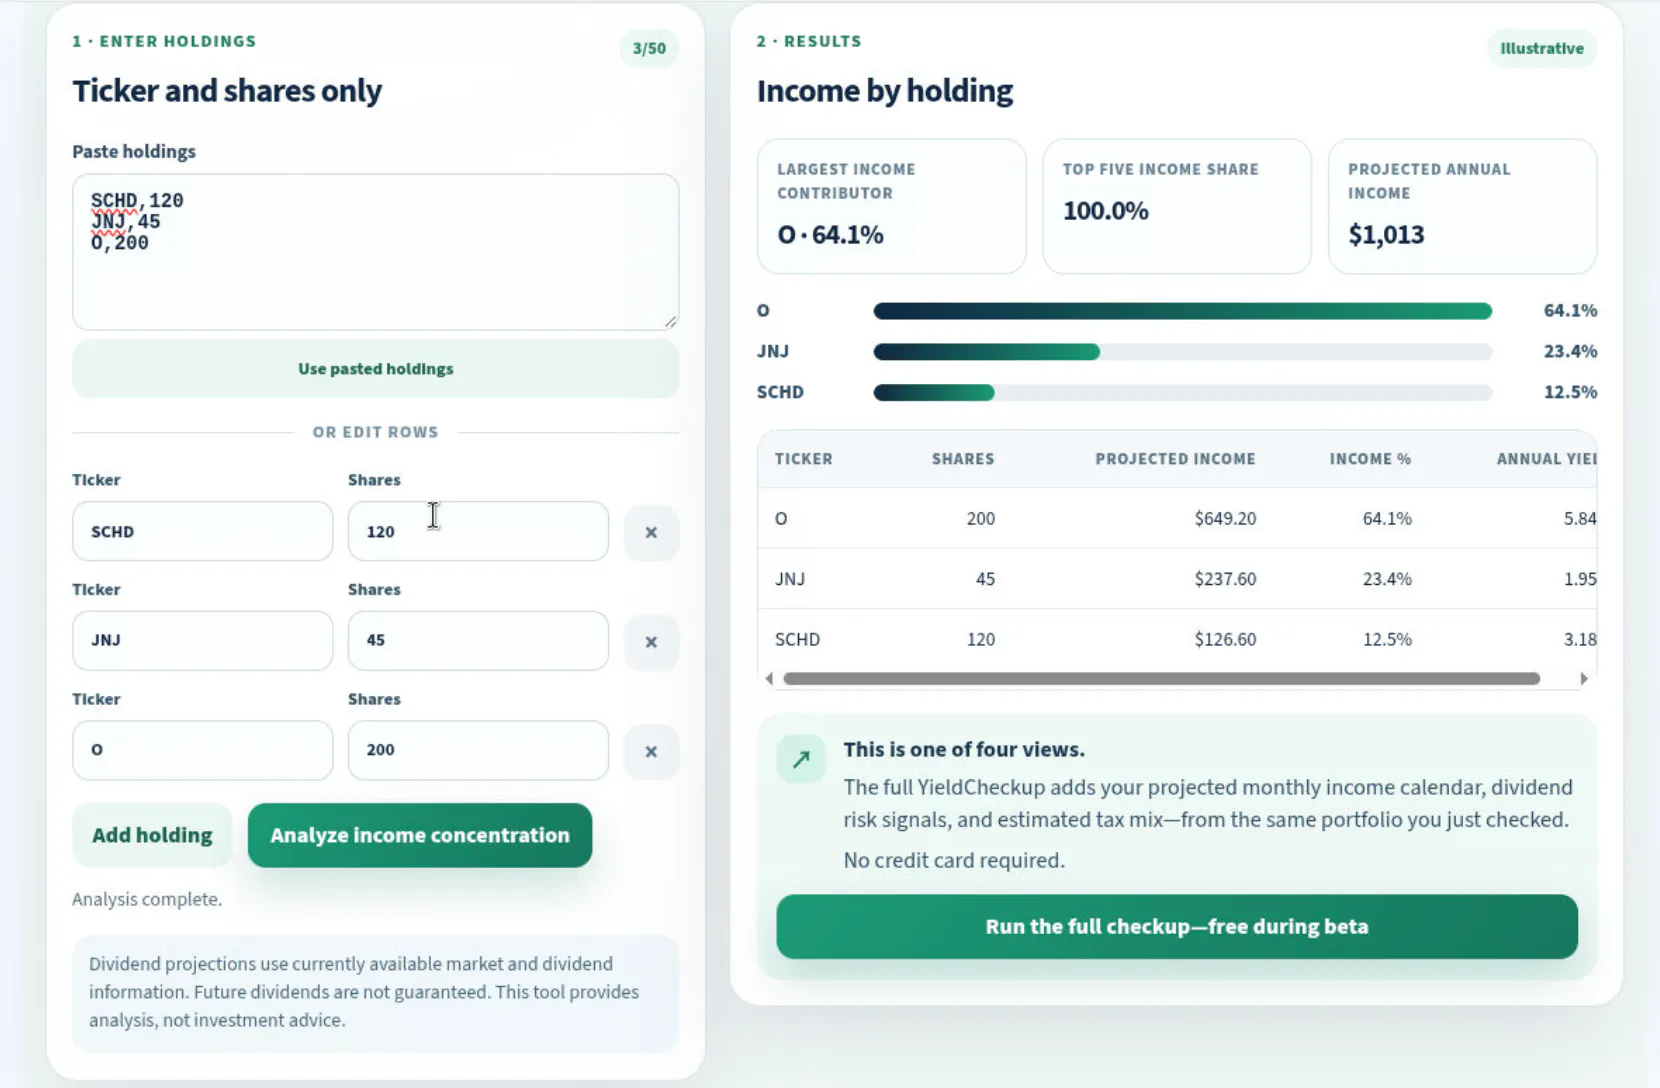Click the 12.5% cell in SCHD table row
Screen dimensions: 1660x1088
point(1387,639)
